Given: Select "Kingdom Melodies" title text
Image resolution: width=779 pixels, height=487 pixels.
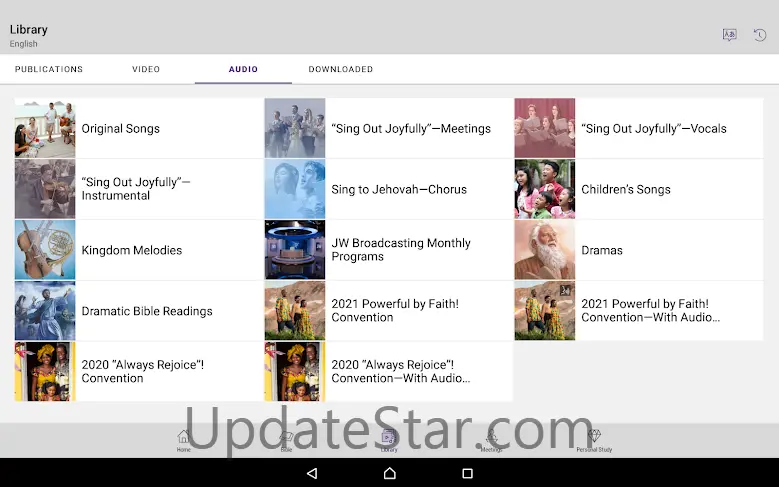Looking at the screenshot, I should 132,250.
